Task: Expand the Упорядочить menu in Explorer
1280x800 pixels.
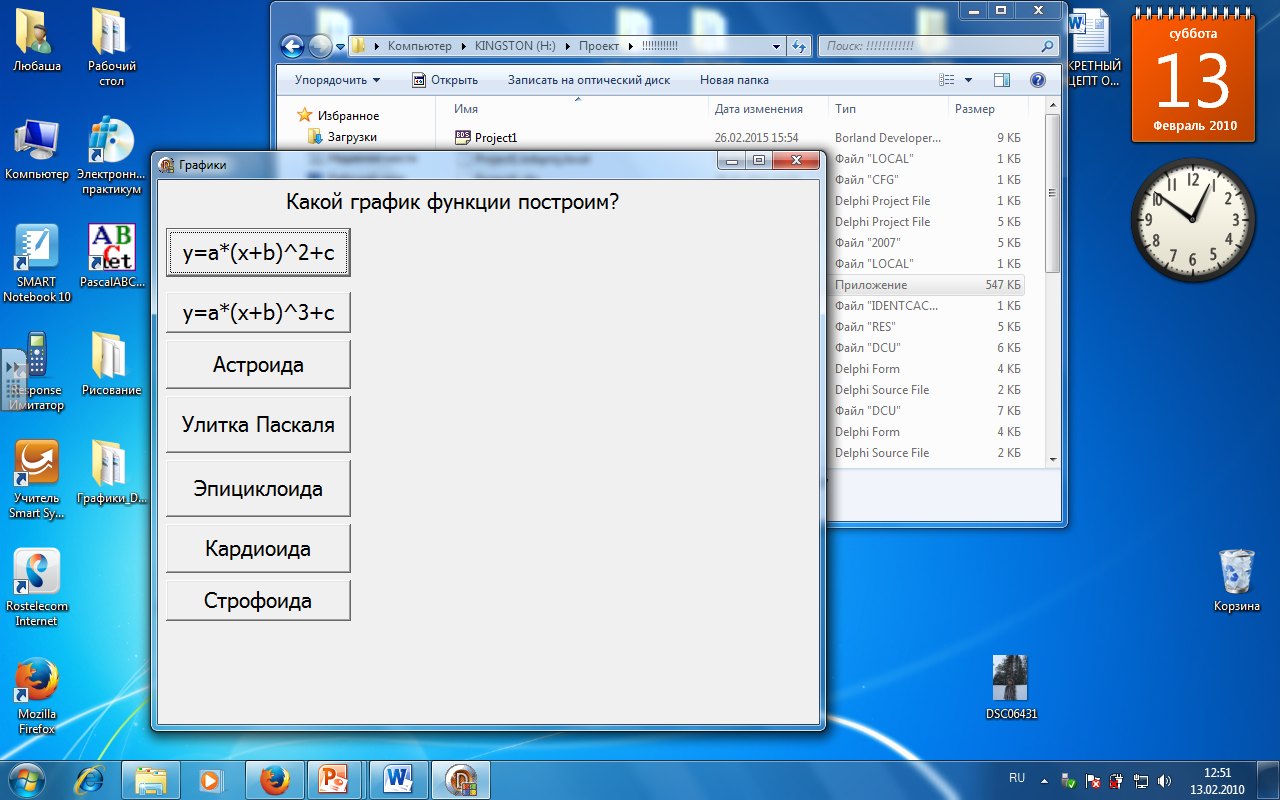Action: [337, 80]
